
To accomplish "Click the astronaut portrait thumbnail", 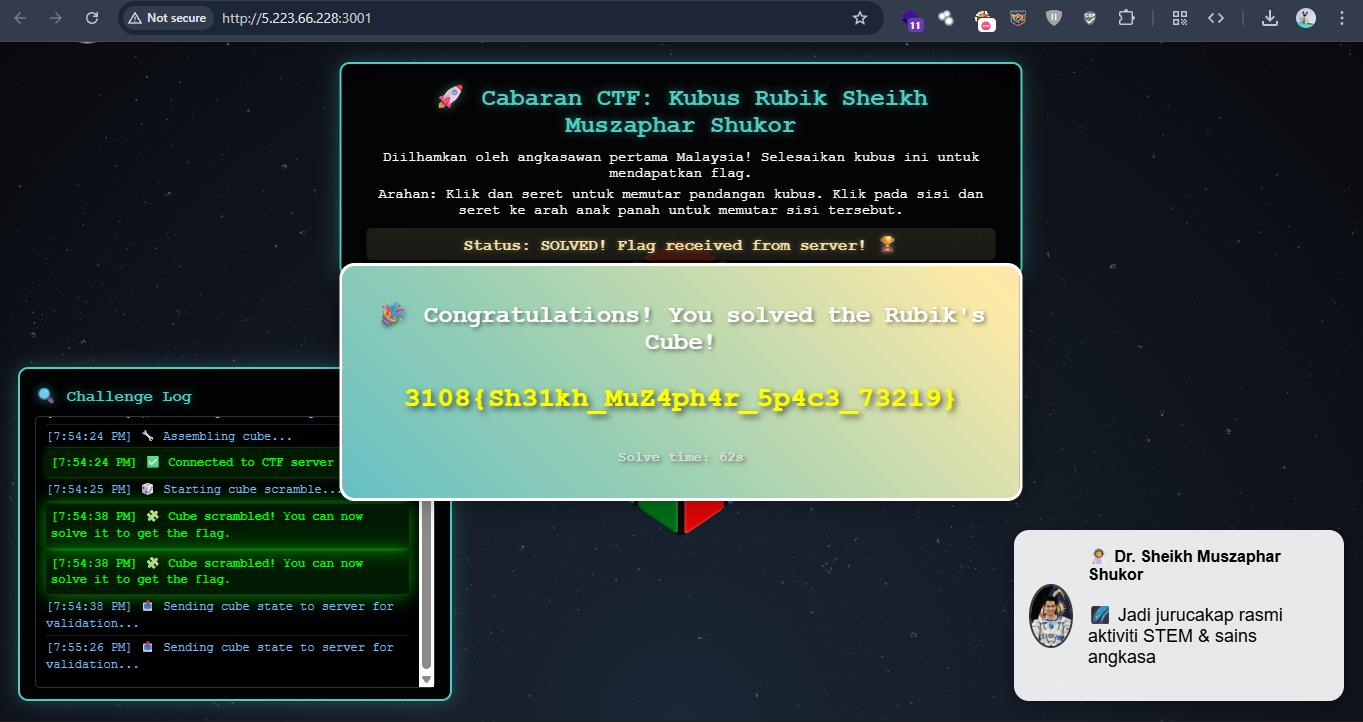I will (x=1051, y=616).
